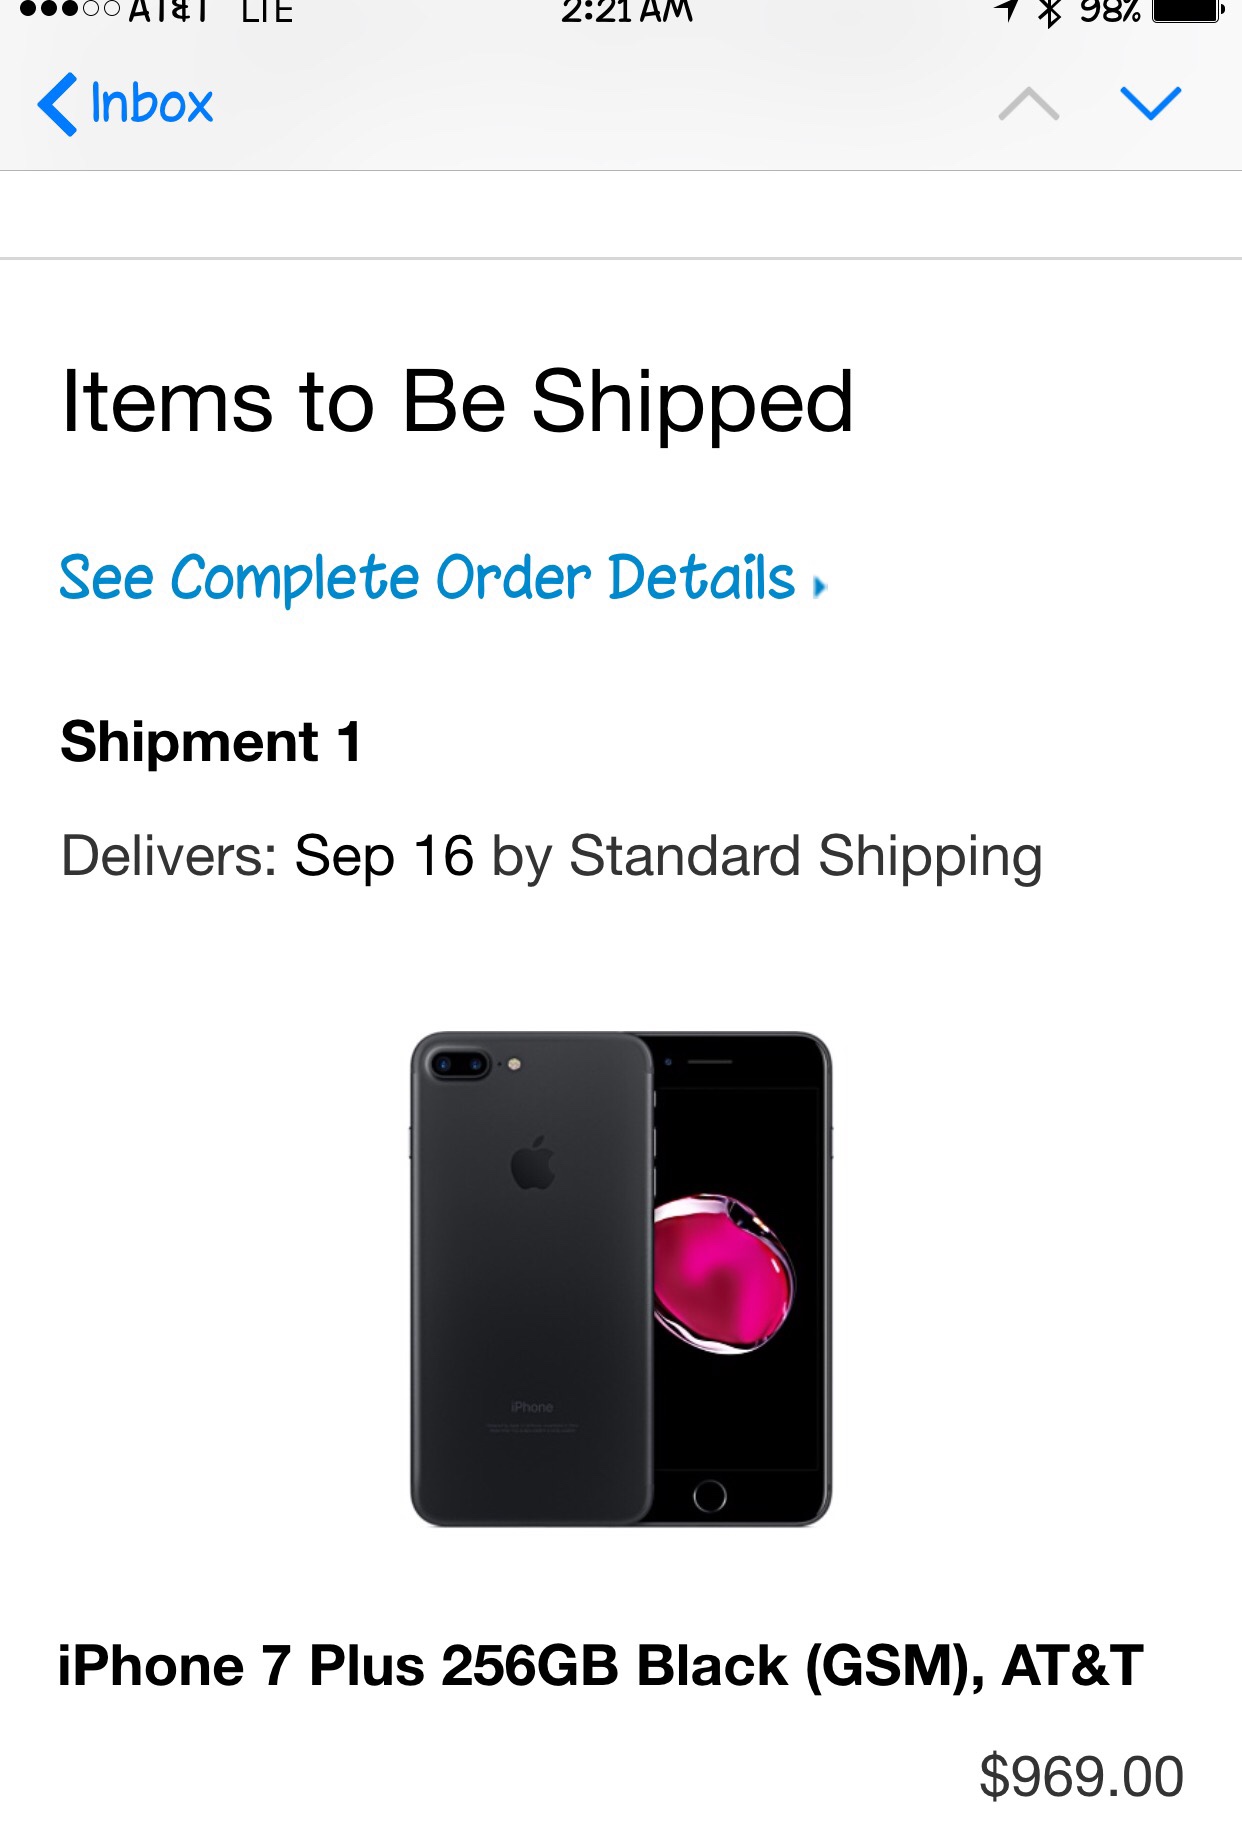Open See Complete Order Details link
This screenshot has width=1242, height=1836.
427,578
